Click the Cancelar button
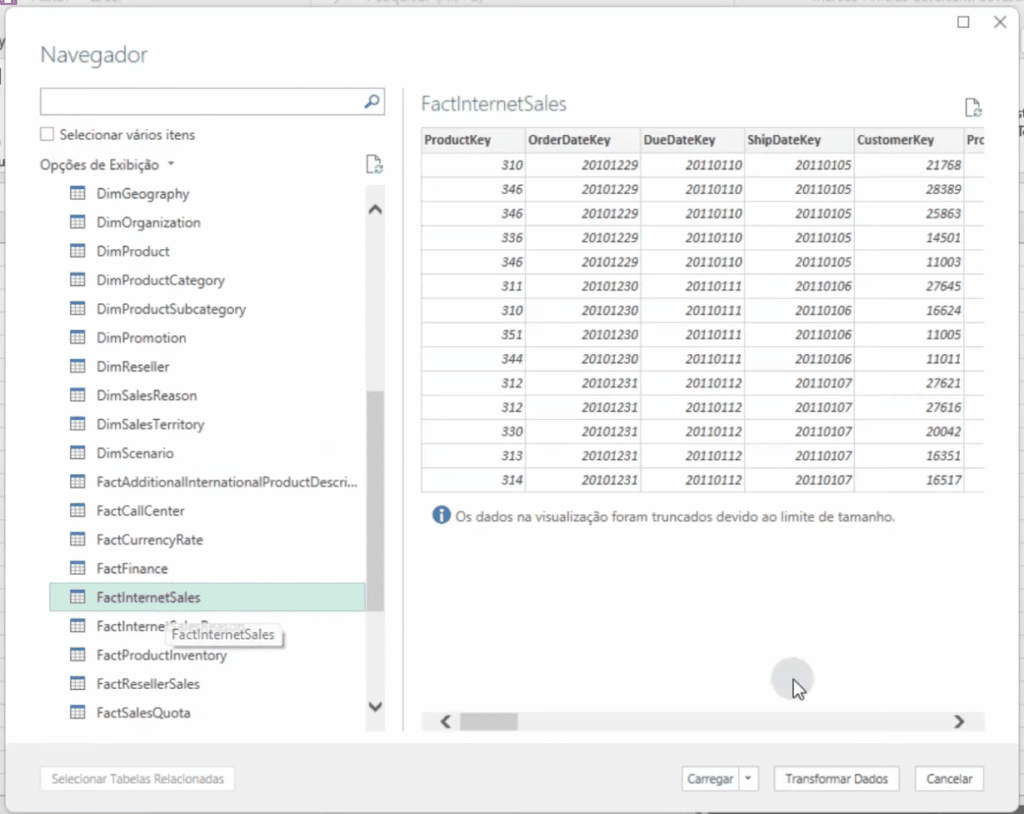Viewport: 1024px width, 814px height. pyautogui.click(x=949, y=779)
